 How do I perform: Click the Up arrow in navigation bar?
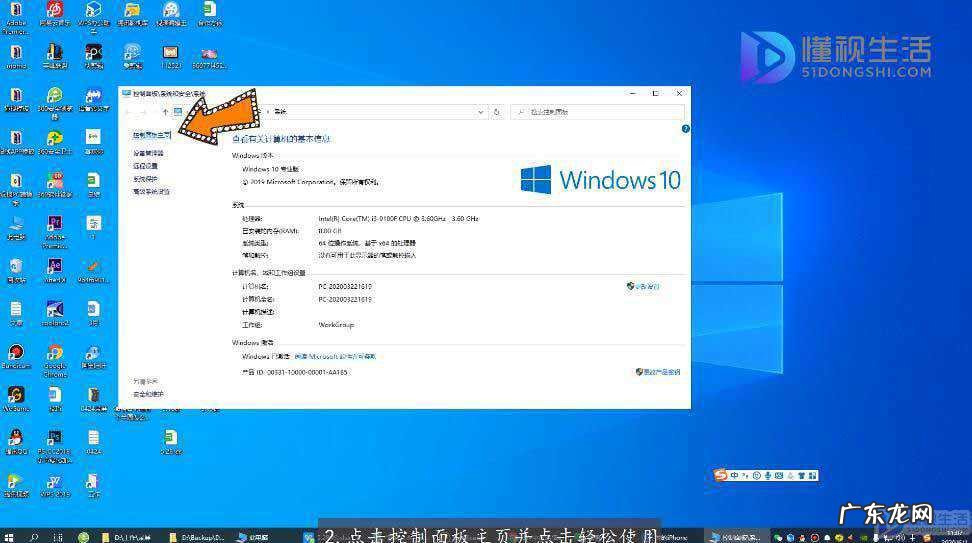pos(165,112)
